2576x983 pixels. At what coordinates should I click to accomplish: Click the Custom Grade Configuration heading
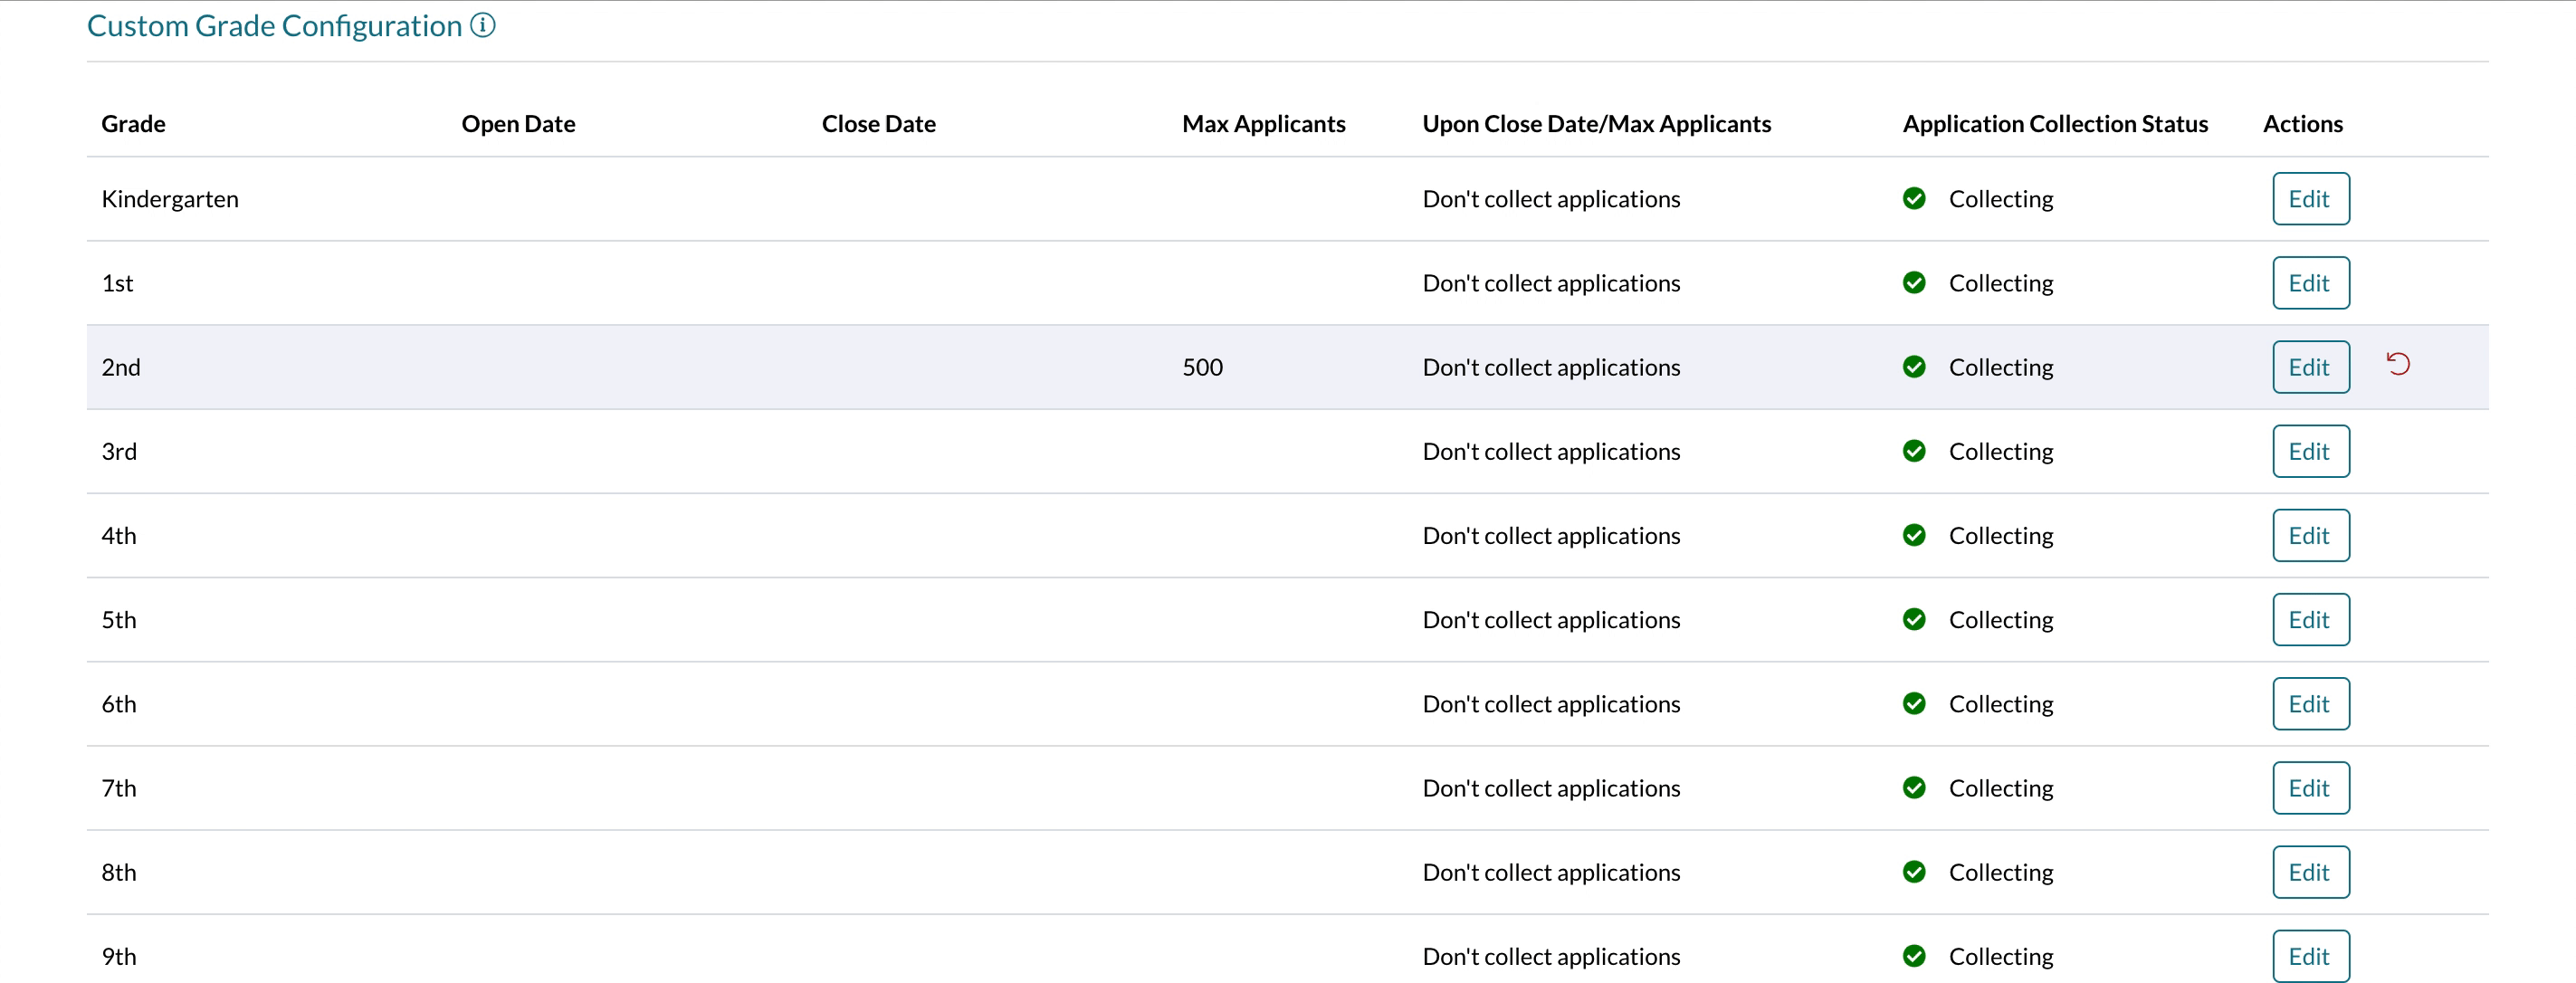(274, 25)
